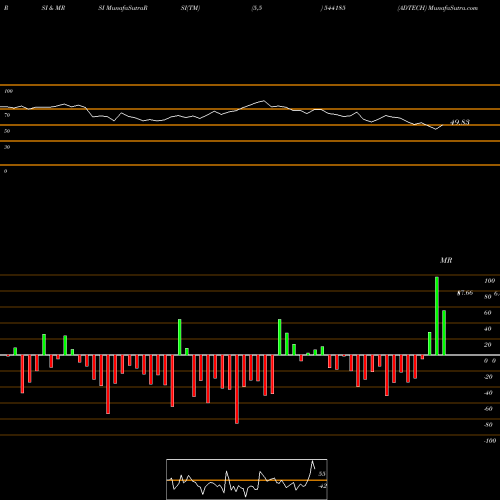Click the 70 label on the RSI axis
500x500 pixels.
[7, 115]
